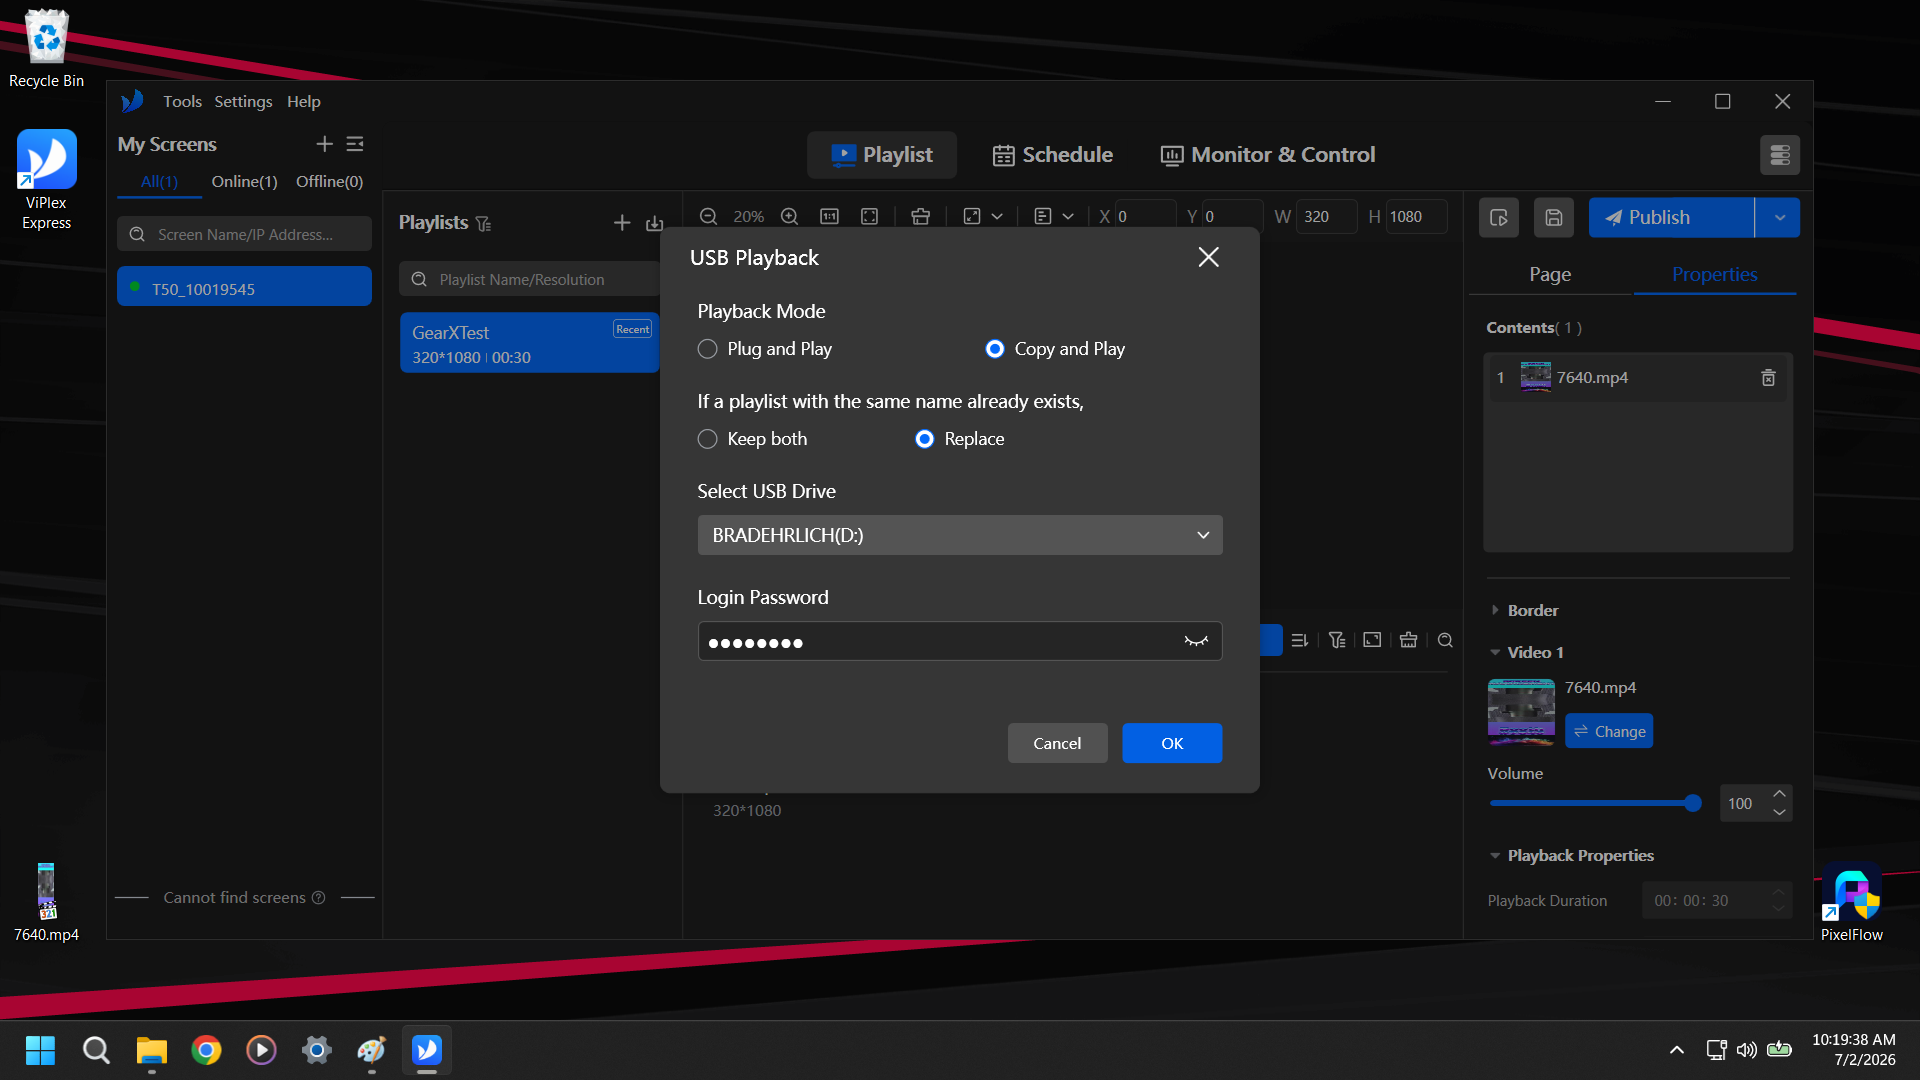Click the zoom out icon
This screenshot has height=1080, width=1920.
[x=708, y=217]
